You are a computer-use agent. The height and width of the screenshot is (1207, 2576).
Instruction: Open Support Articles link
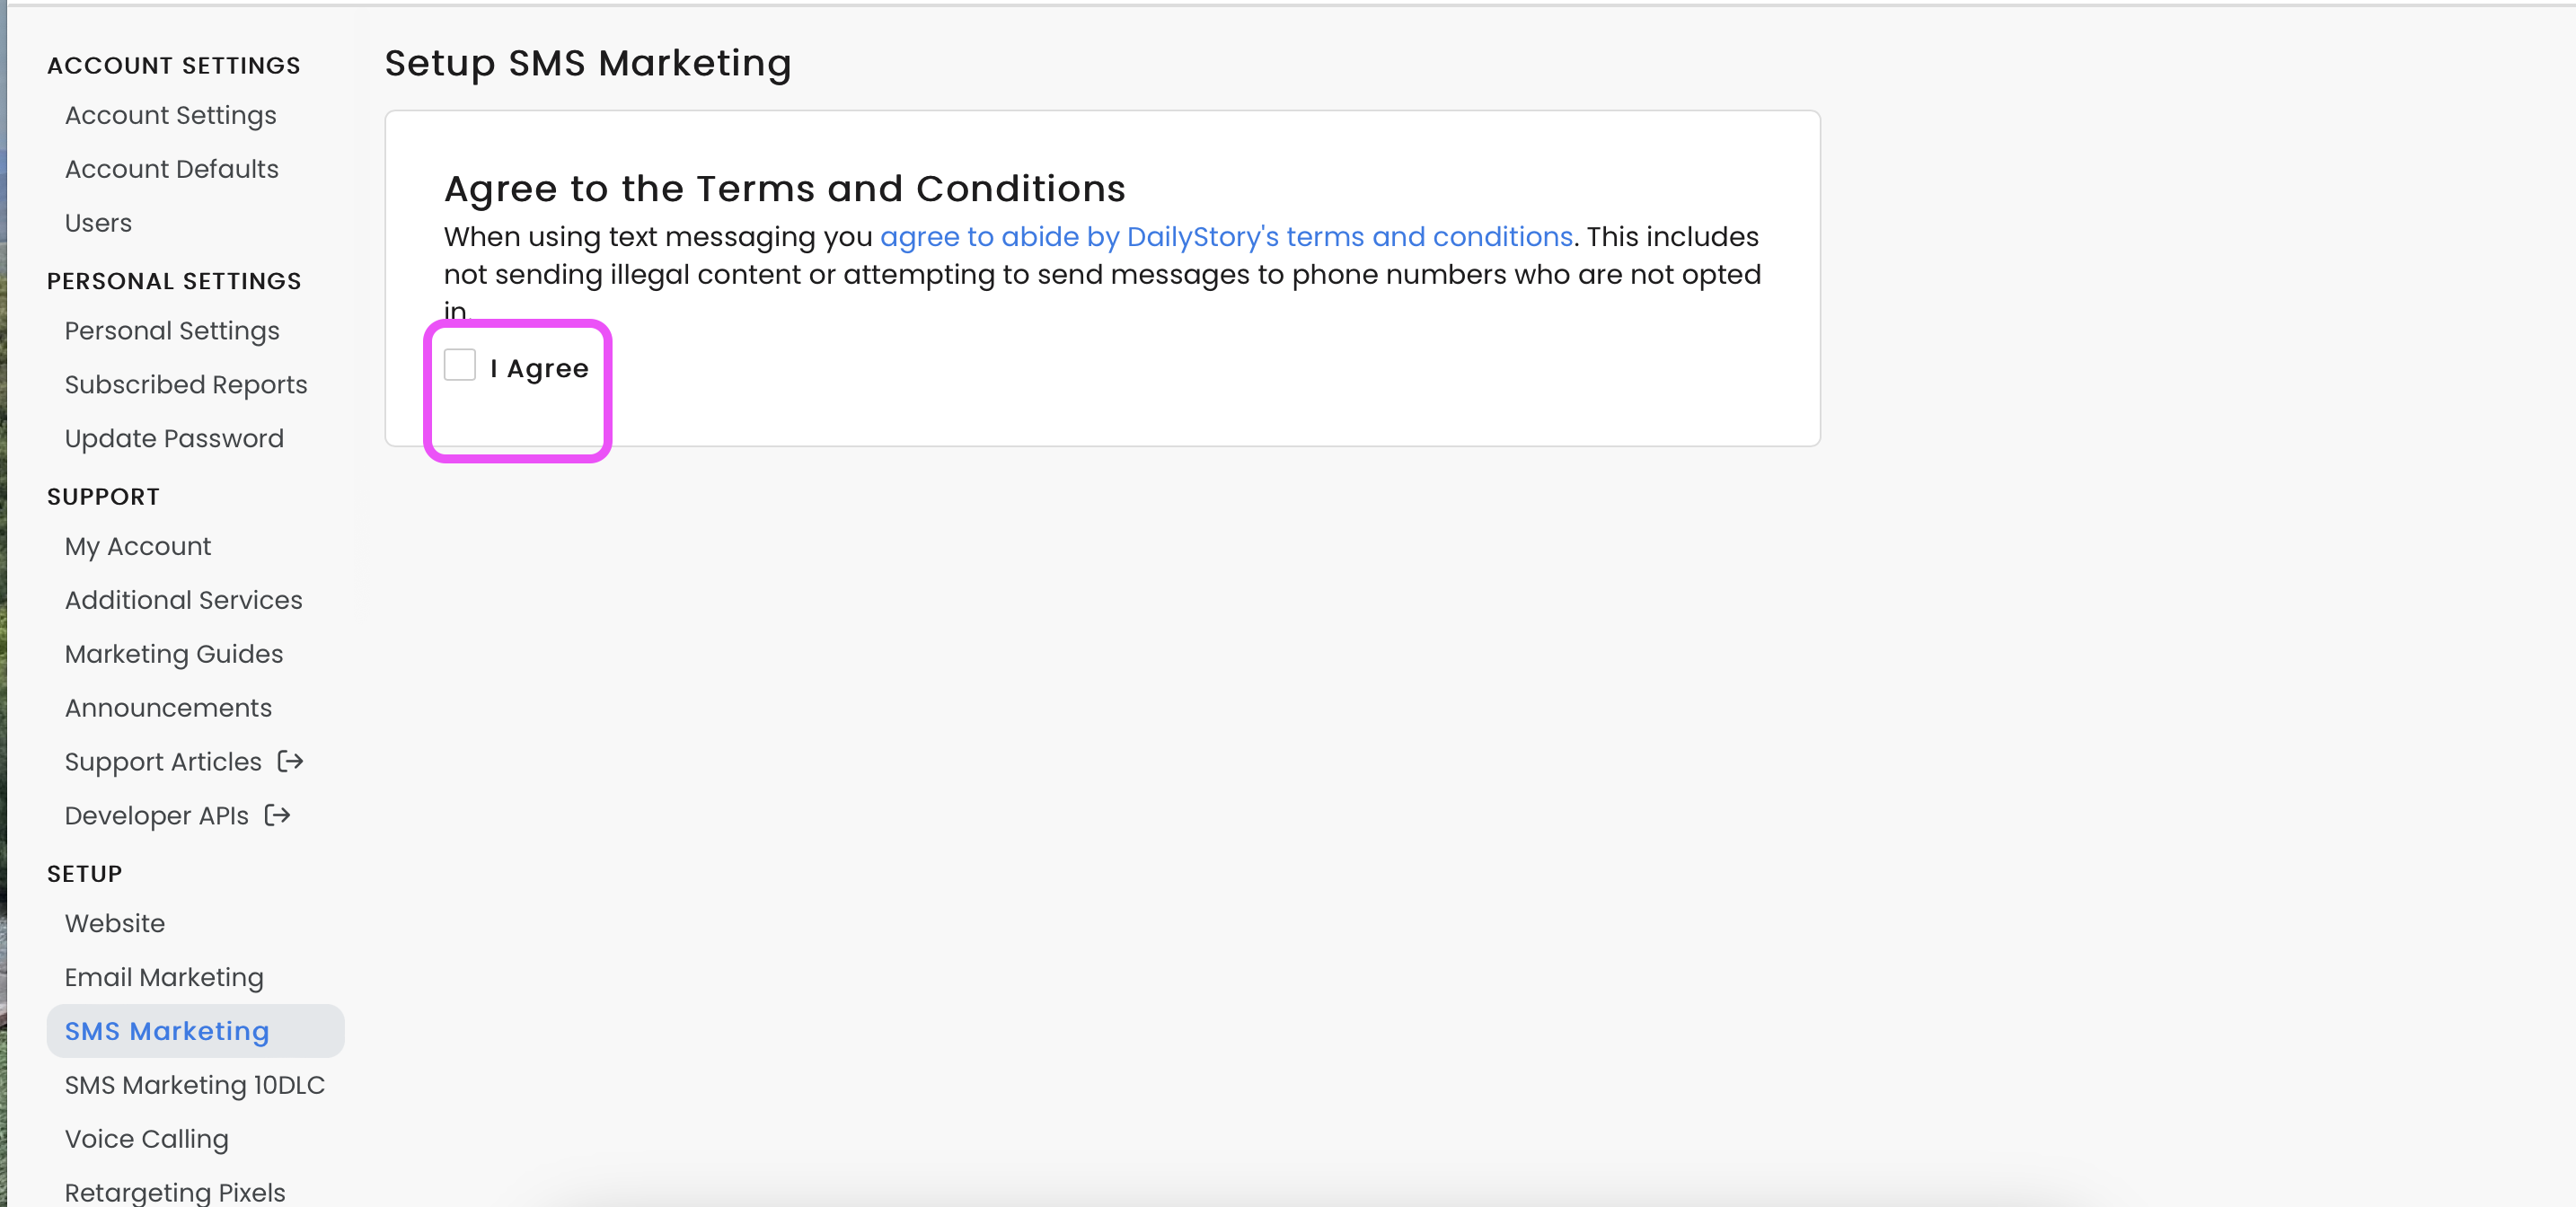pyautogui.click(x=163, y=762)
